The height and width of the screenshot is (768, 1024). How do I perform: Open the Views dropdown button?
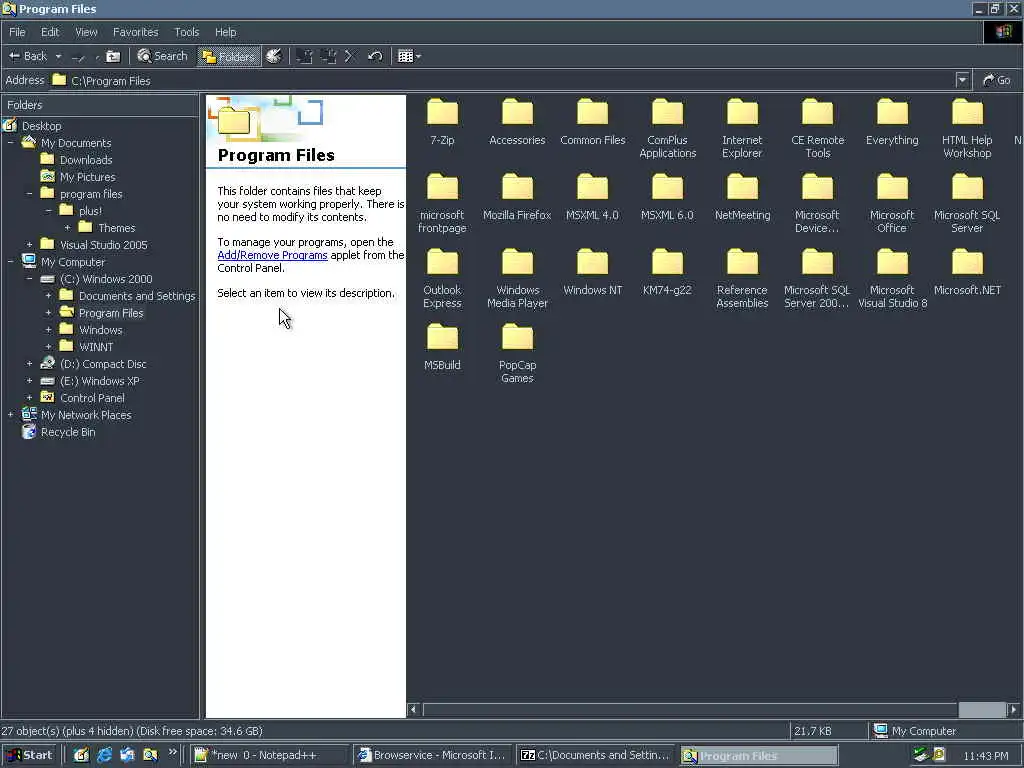coord(409,56)
